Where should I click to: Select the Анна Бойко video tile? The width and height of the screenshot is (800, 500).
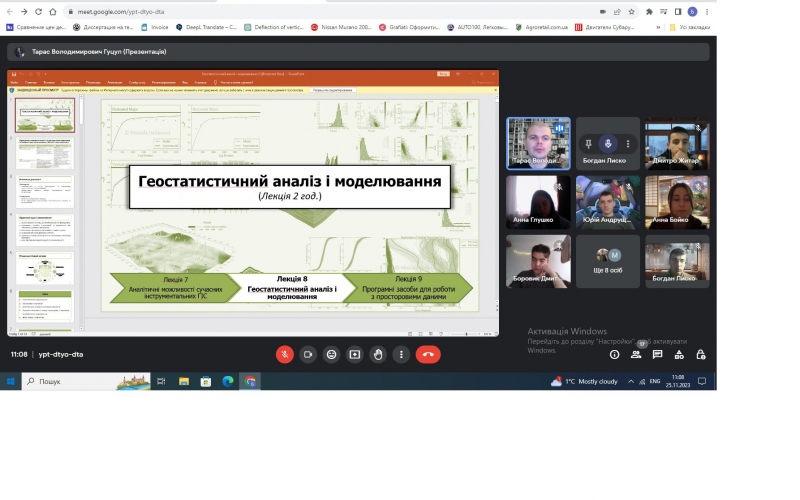click(x=677, y=203)
